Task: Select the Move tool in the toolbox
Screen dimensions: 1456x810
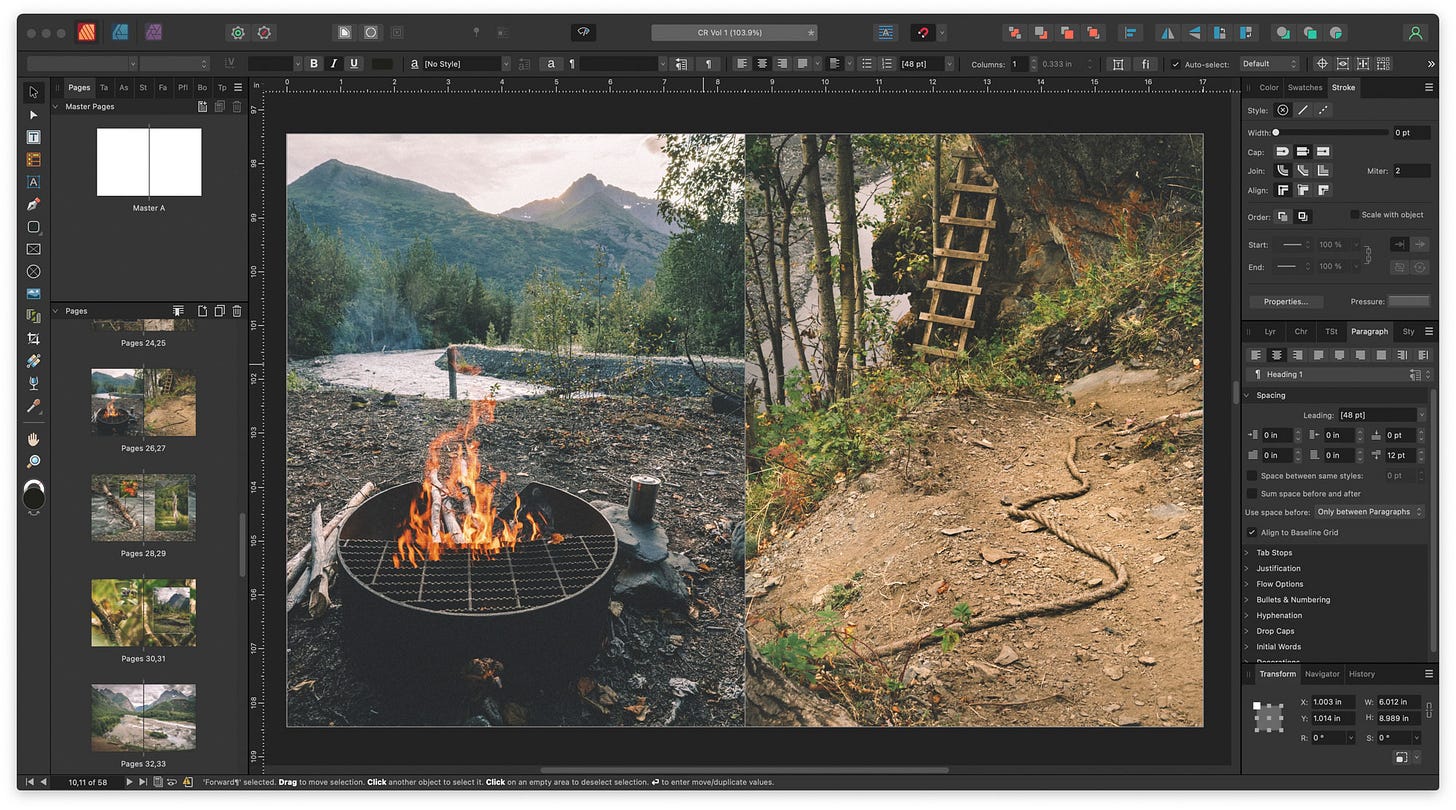Action: click(x=34, y=92)
